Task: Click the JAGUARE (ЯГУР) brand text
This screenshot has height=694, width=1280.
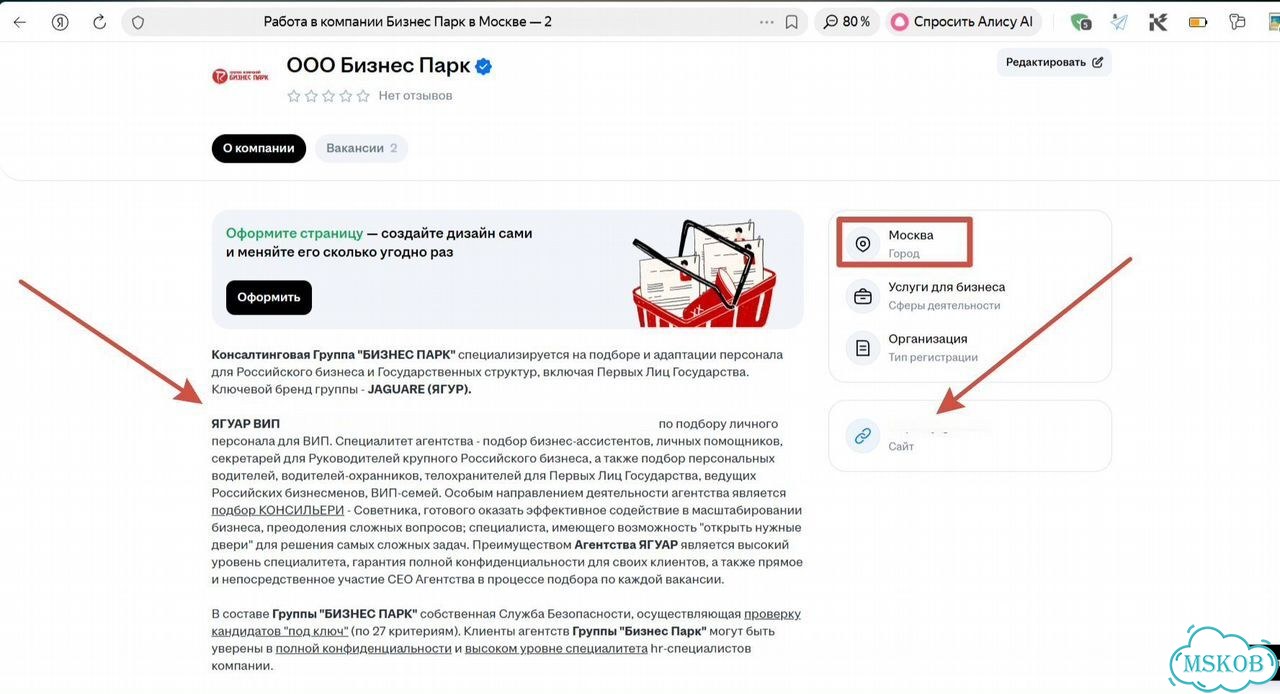Action: coord(419,389)
